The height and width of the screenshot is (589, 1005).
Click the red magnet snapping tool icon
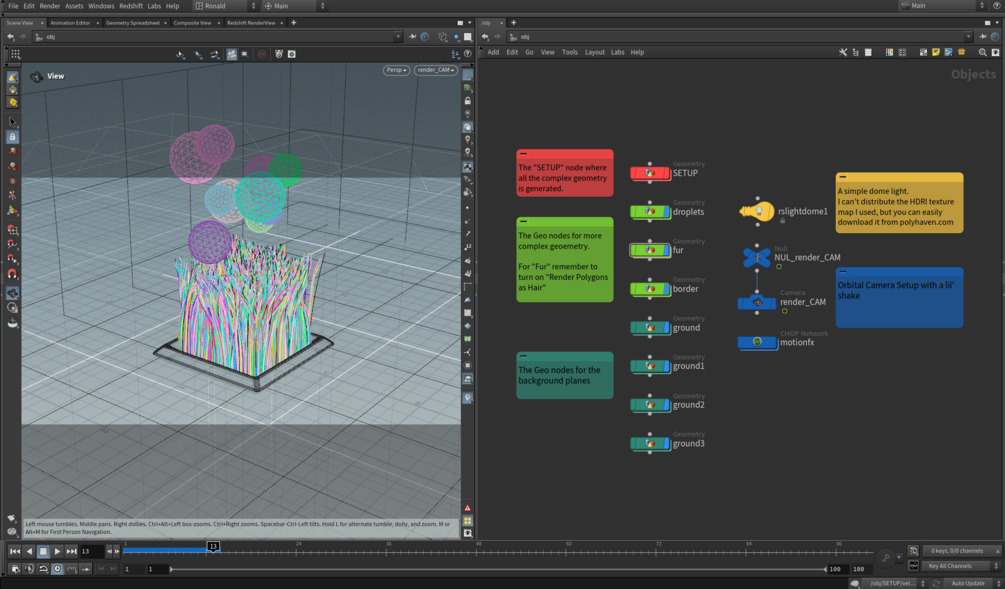[12, 274]
